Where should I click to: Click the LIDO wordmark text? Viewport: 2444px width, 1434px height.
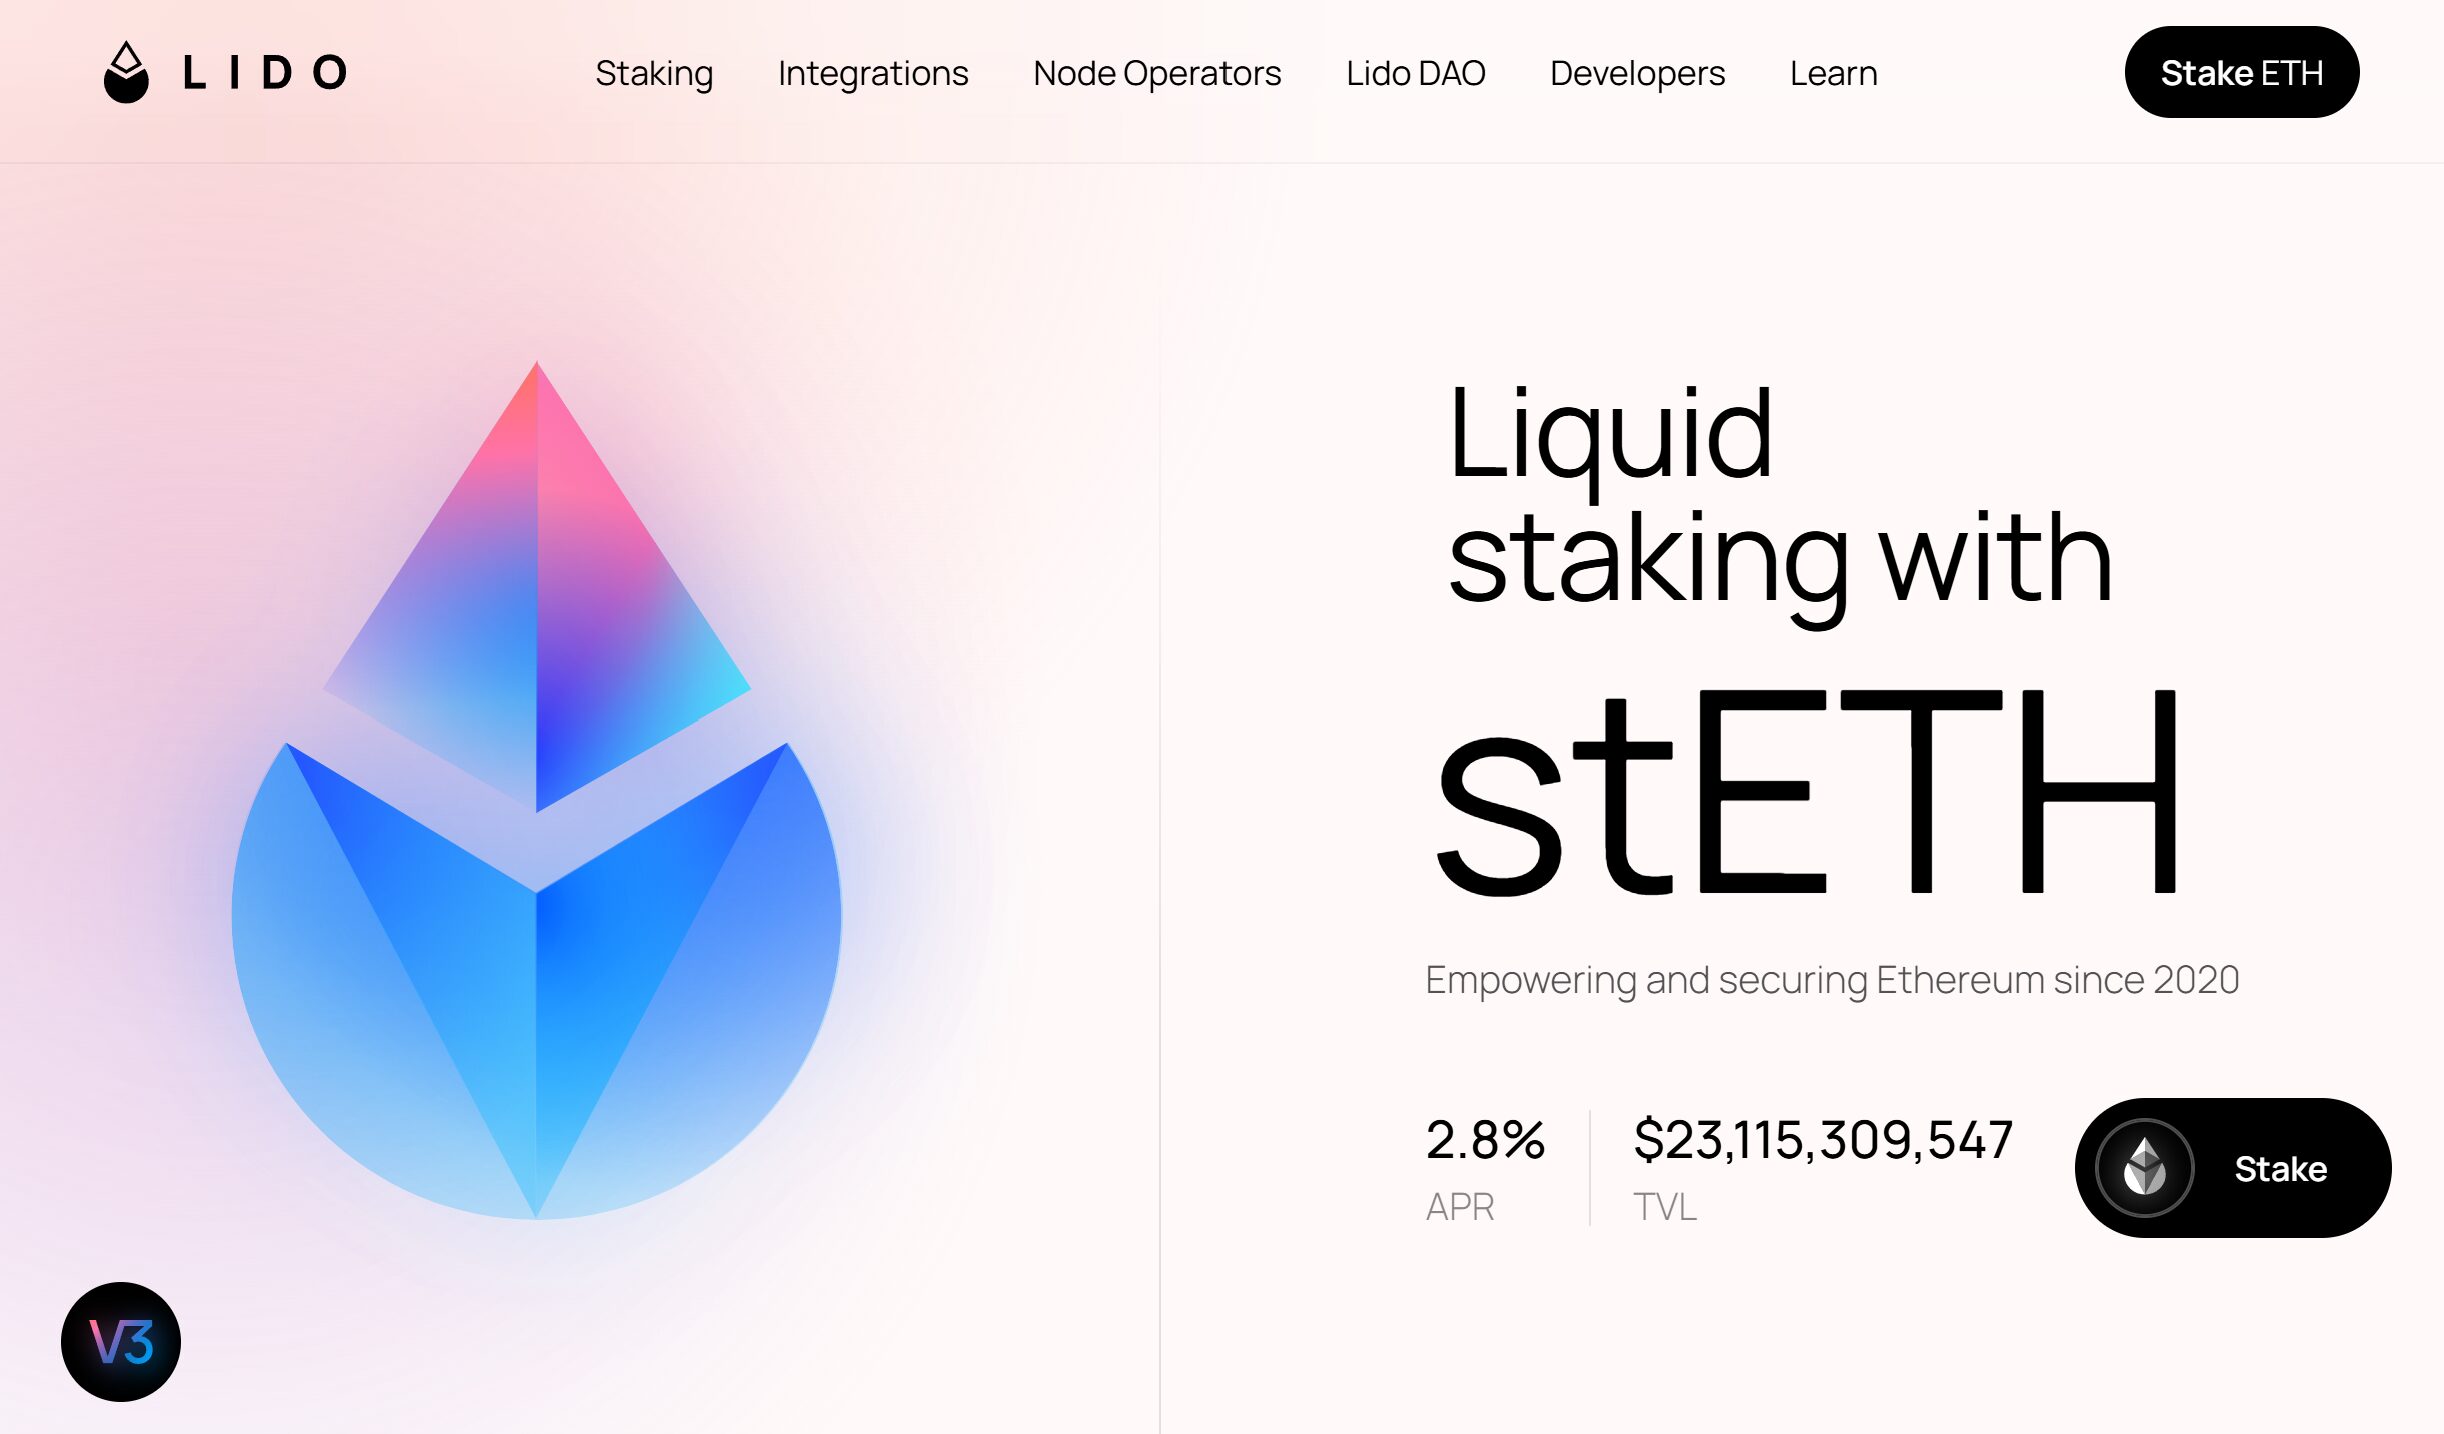tap(265, 73)
